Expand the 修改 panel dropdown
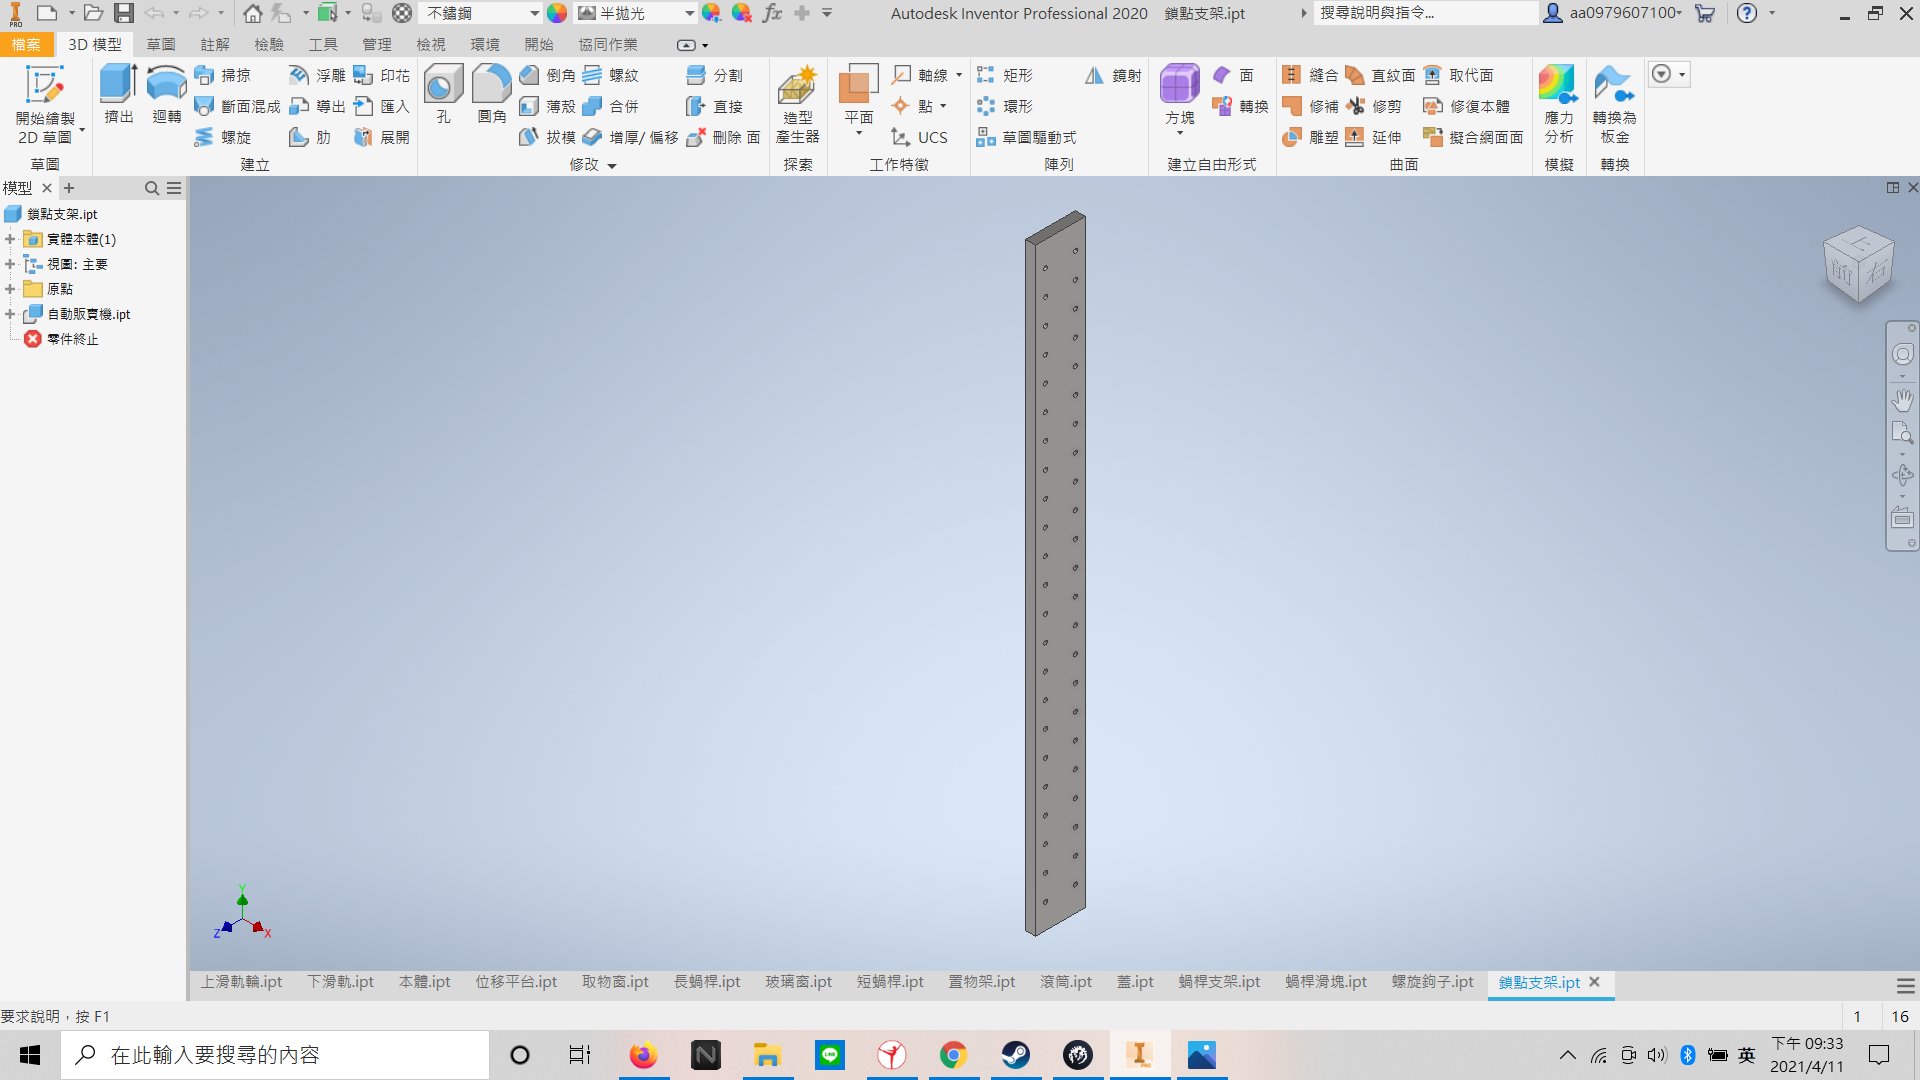 pyautogui.click(x=612, y=166)
